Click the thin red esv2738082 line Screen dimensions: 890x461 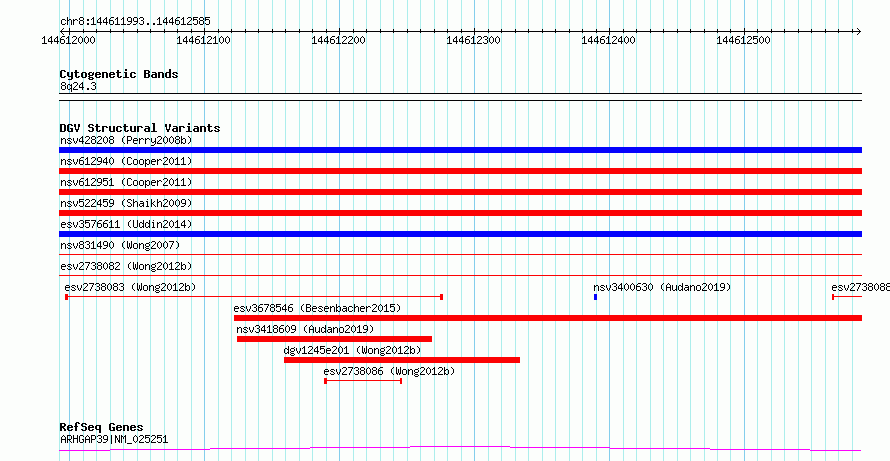(x=460, y=276)
